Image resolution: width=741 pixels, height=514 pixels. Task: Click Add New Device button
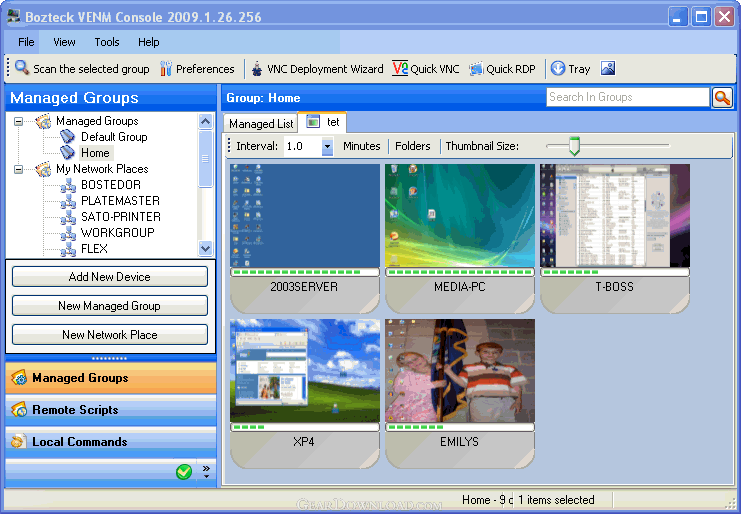(110, 277)
